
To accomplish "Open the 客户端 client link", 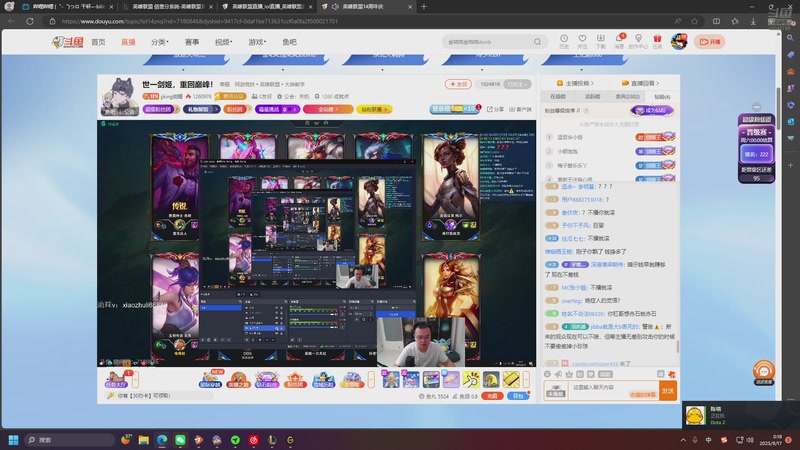I will click(520, 109).
